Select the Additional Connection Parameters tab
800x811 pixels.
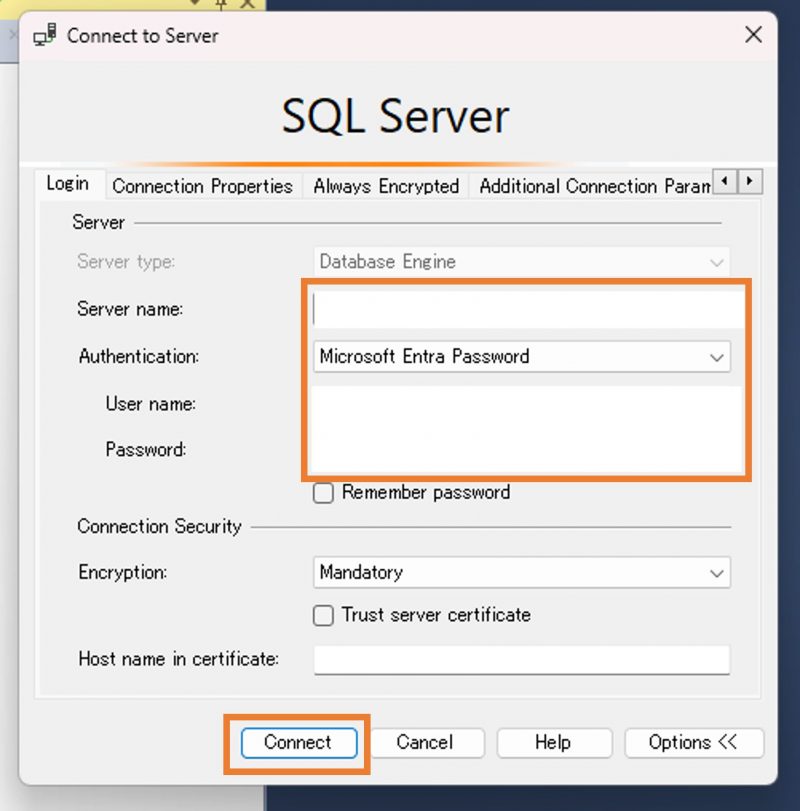(595, 186)
